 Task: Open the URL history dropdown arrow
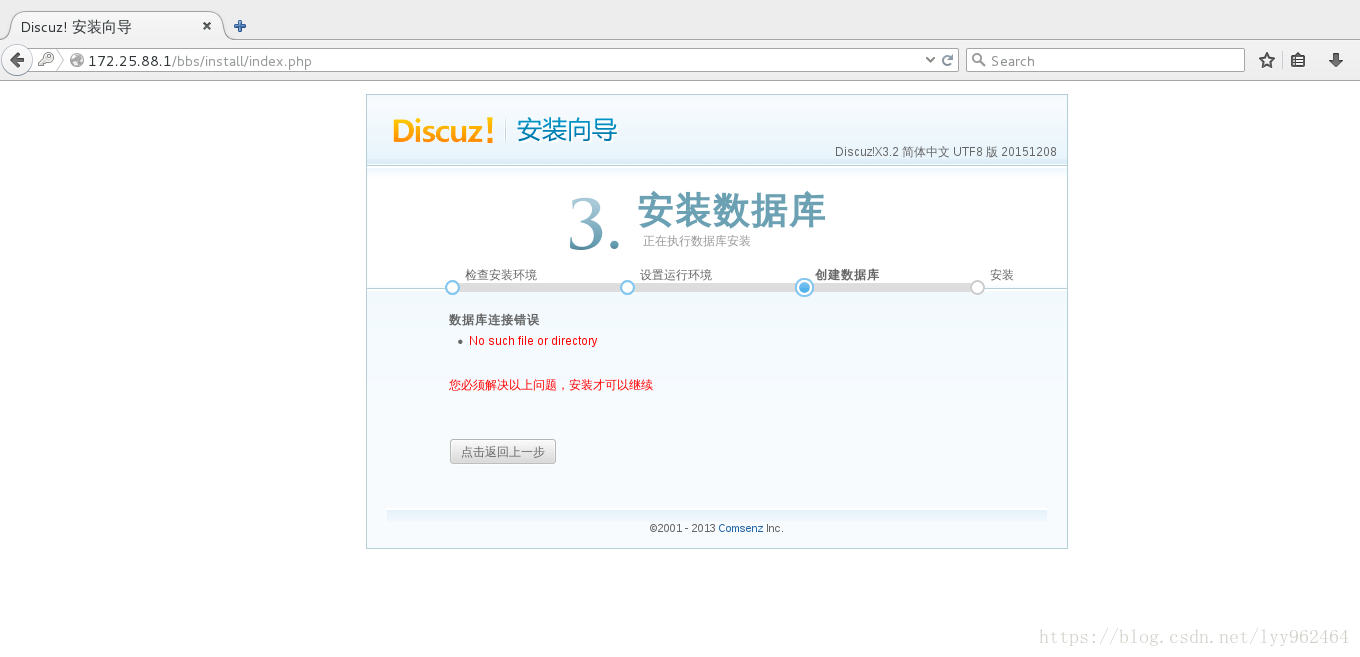pyautogui.click(x=931, y=60)
